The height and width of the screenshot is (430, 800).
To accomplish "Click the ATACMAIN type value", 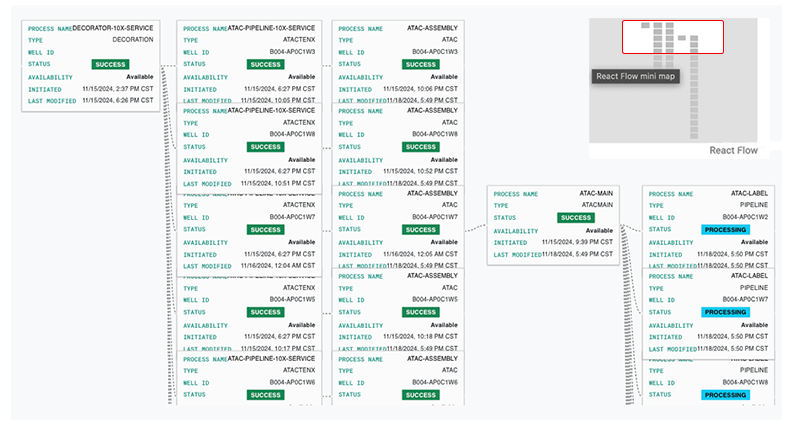I will click(x=598, y=205).
